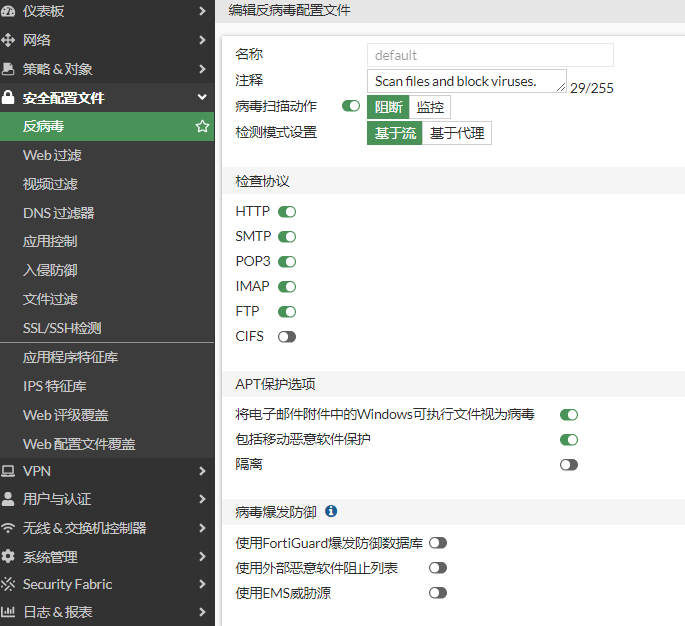Image resolution: width=685 pixels, height=626 pixels.
Task: Switch detection mode to 基于代理
Action: coord(456,133)
